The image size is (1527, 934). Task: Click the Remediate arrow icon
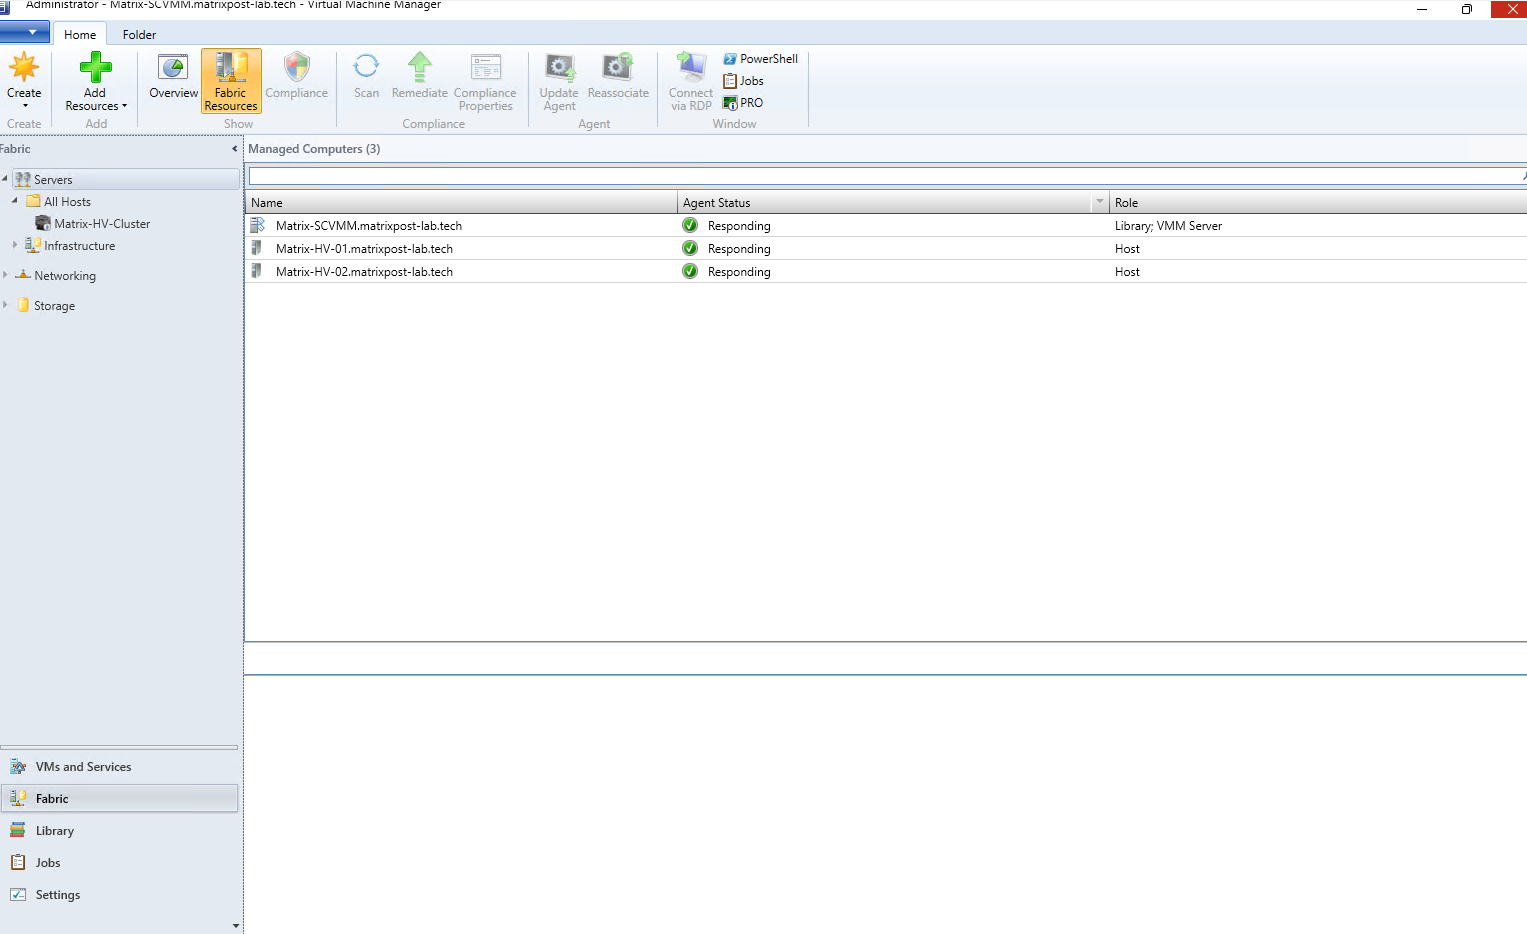[x=420, y=68]
